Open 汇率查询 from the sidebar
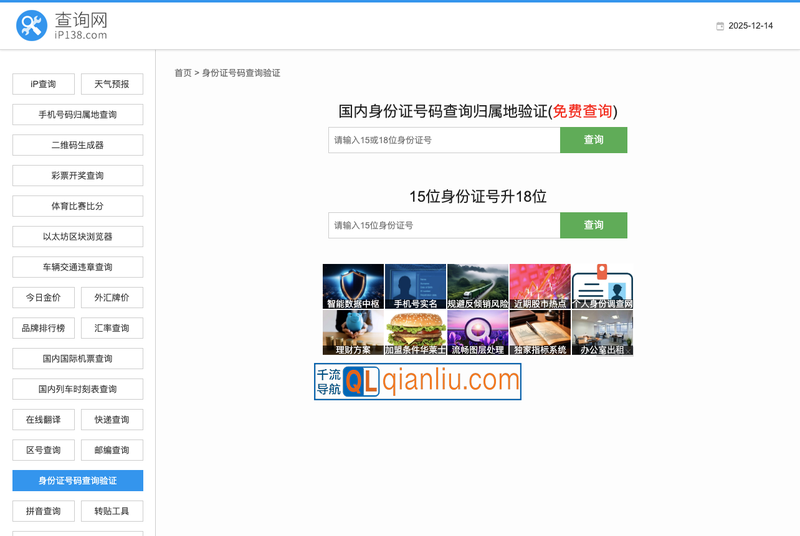This screenshot has width=800, height=536. click(112, 328)
